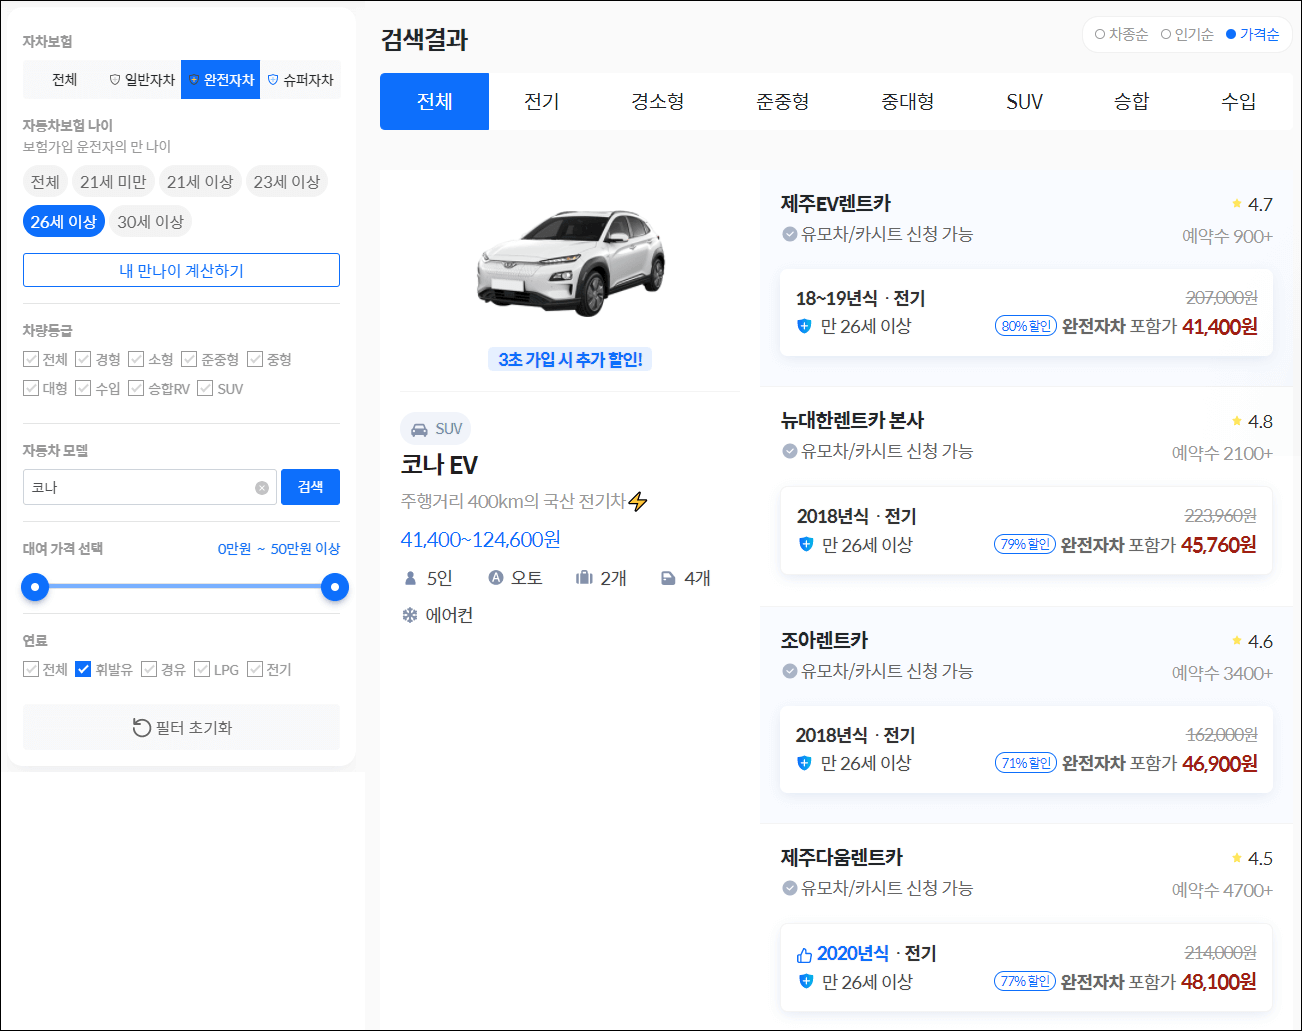
Task: Select the 26세 이상 age chip
Action: (x=64, y=222)
